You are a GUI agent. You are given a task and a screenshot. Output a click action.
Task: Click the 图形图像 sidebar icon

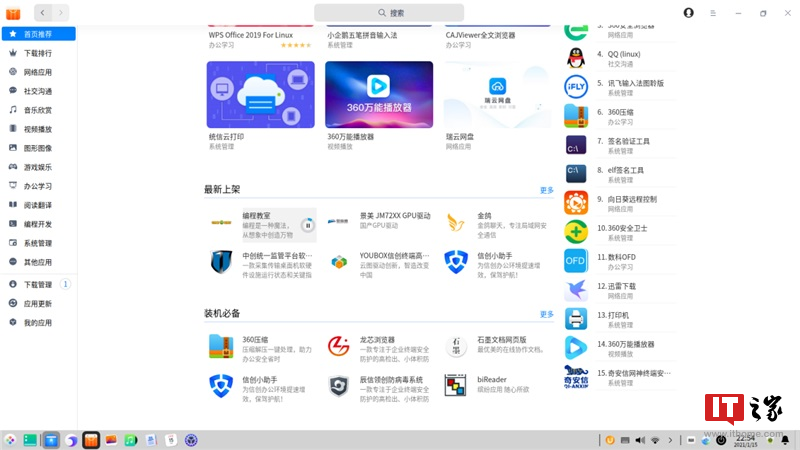(13, 148)
